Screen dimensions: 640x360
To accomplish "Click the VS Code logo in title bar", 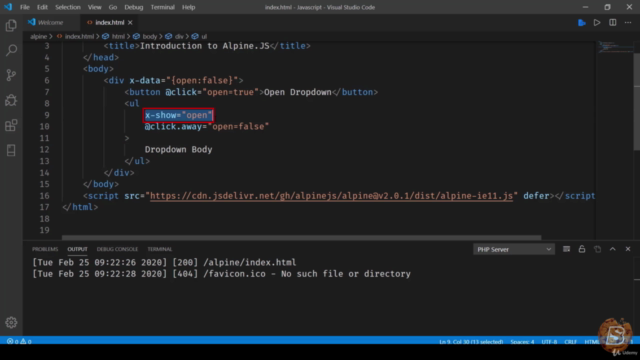I will click(x=8, y=7).
